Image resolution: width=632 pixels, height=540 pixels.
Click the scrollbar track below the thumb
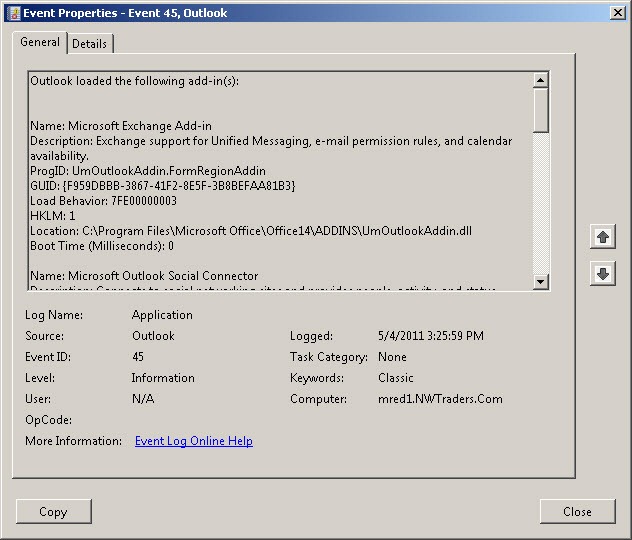point(541,203)
